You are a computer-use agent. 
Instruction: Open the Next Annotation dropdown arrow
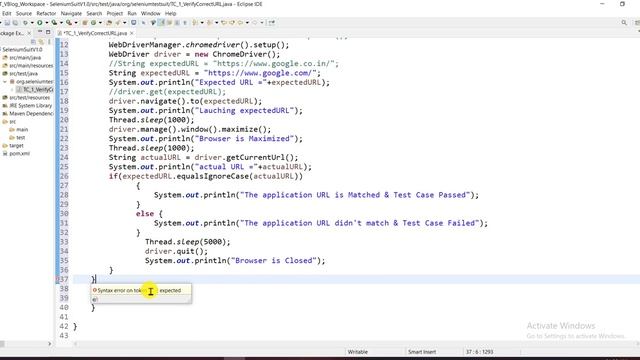(x=202, y=23)
